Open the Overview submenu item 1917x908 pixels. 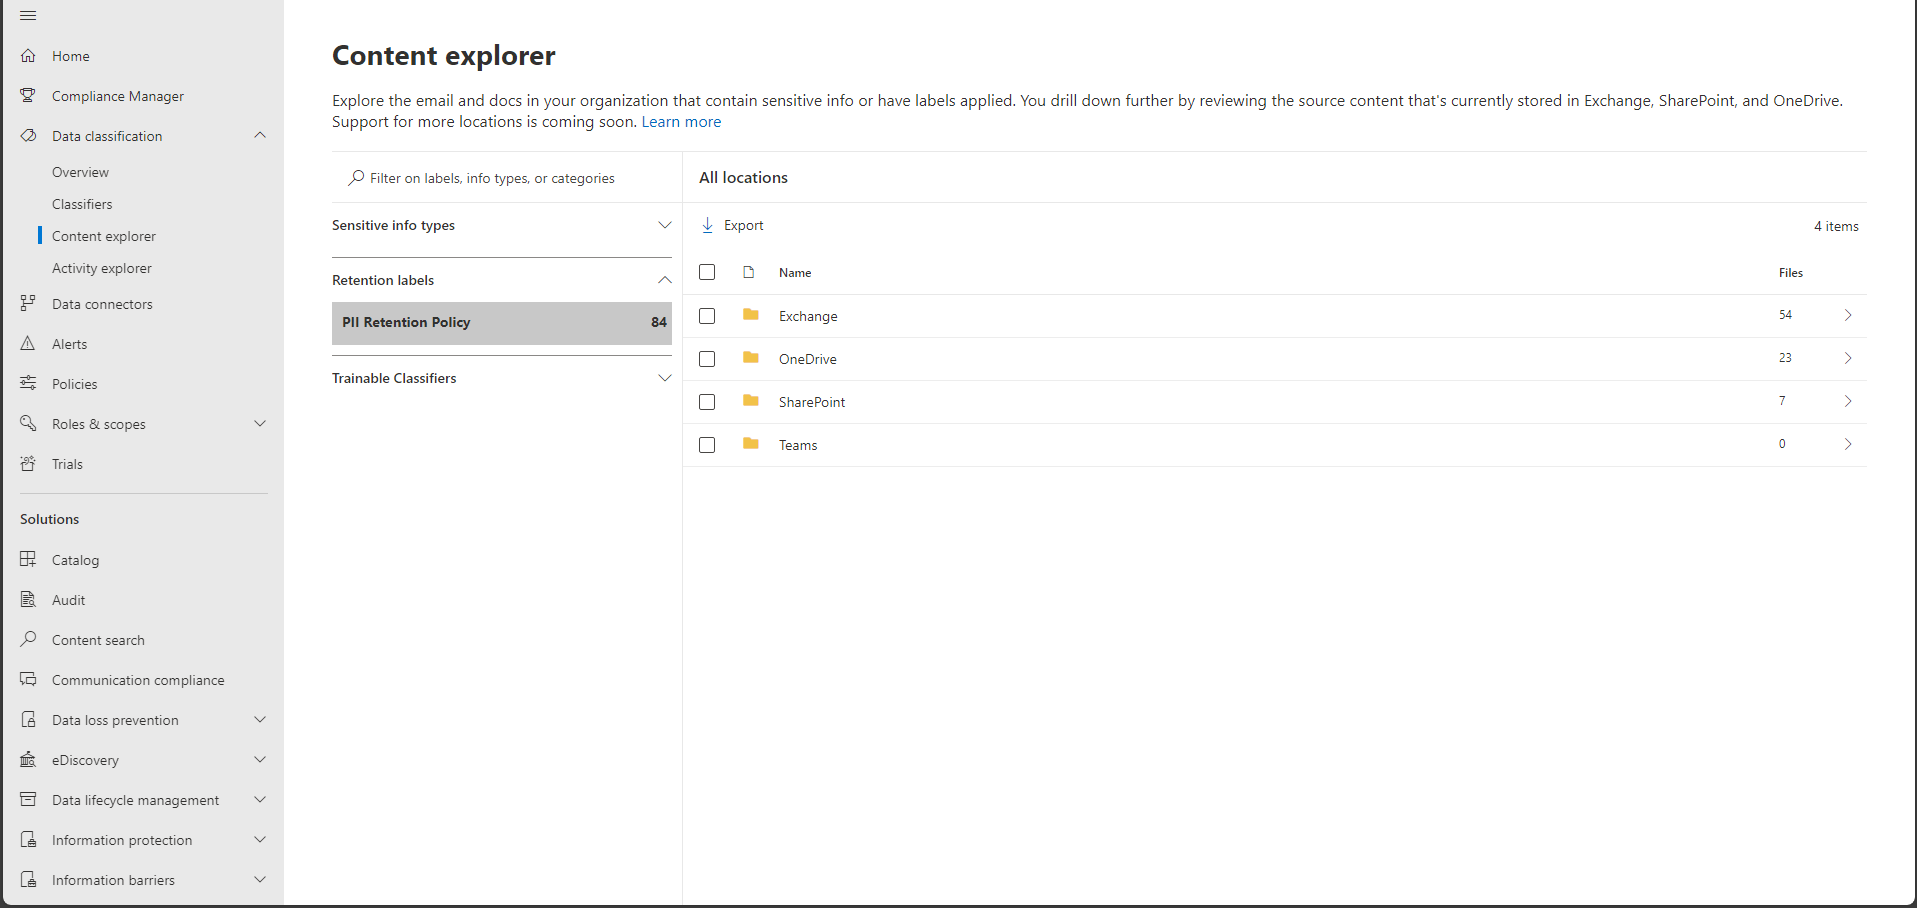tap(80, 172)
